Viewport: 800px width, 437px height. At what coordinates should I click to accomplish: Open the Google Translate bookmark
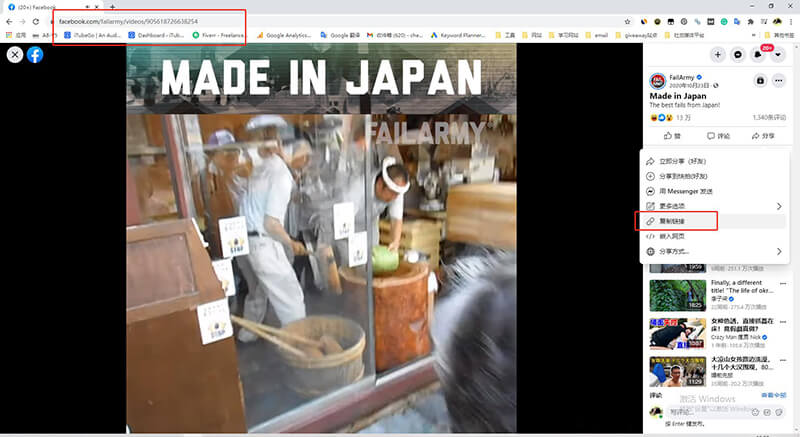click(x=340, y=35)
